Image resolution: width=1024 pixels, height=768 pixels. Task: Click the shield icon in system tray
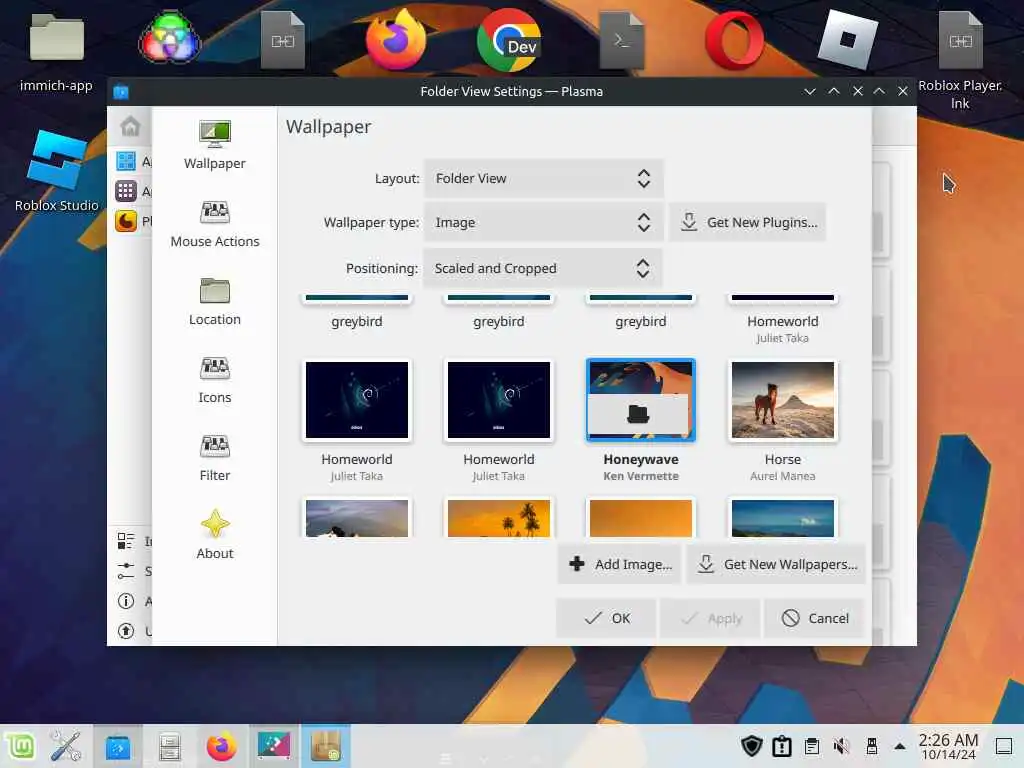pyautogui.click(x=752, y=746)
